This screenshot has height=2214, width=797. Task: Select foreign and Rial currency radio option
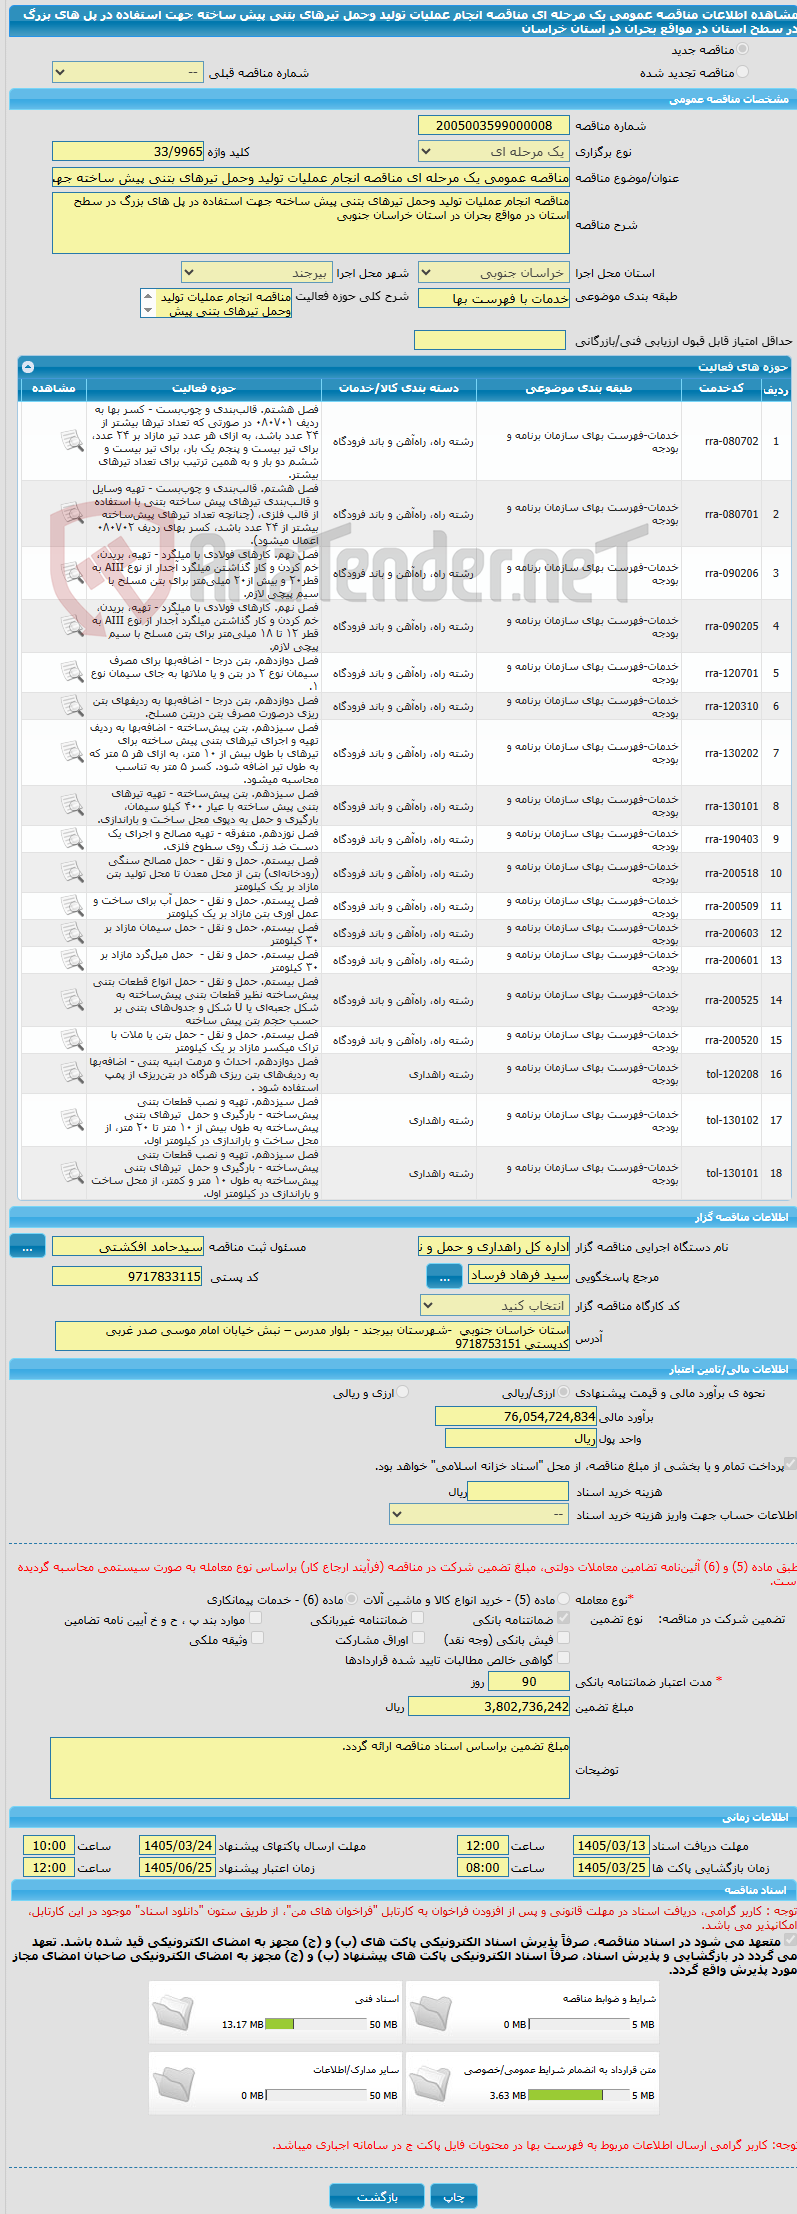coord(402,1392)
